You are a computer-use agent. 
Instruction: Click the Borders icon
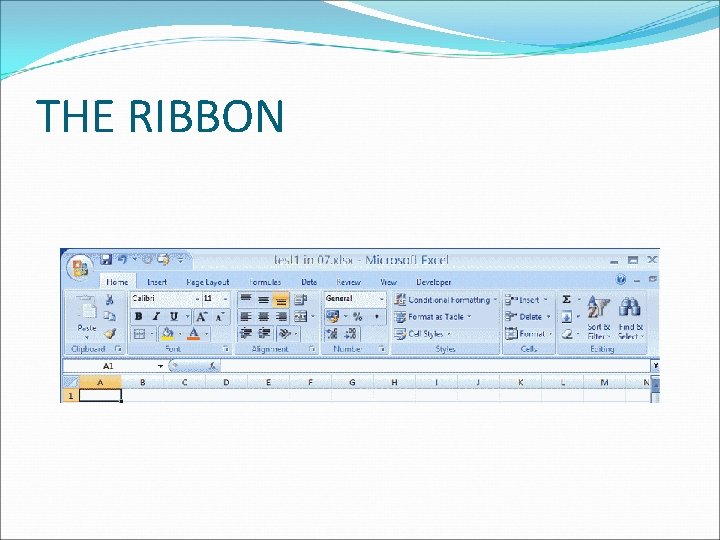coord(139,334)
